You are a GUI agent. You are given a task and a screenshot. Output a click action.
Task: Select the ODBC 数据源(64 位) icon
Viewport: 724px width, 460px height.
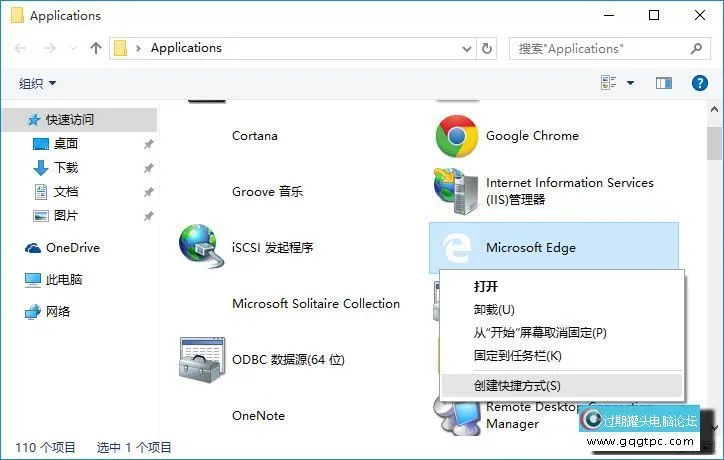[x=202, y=358]
